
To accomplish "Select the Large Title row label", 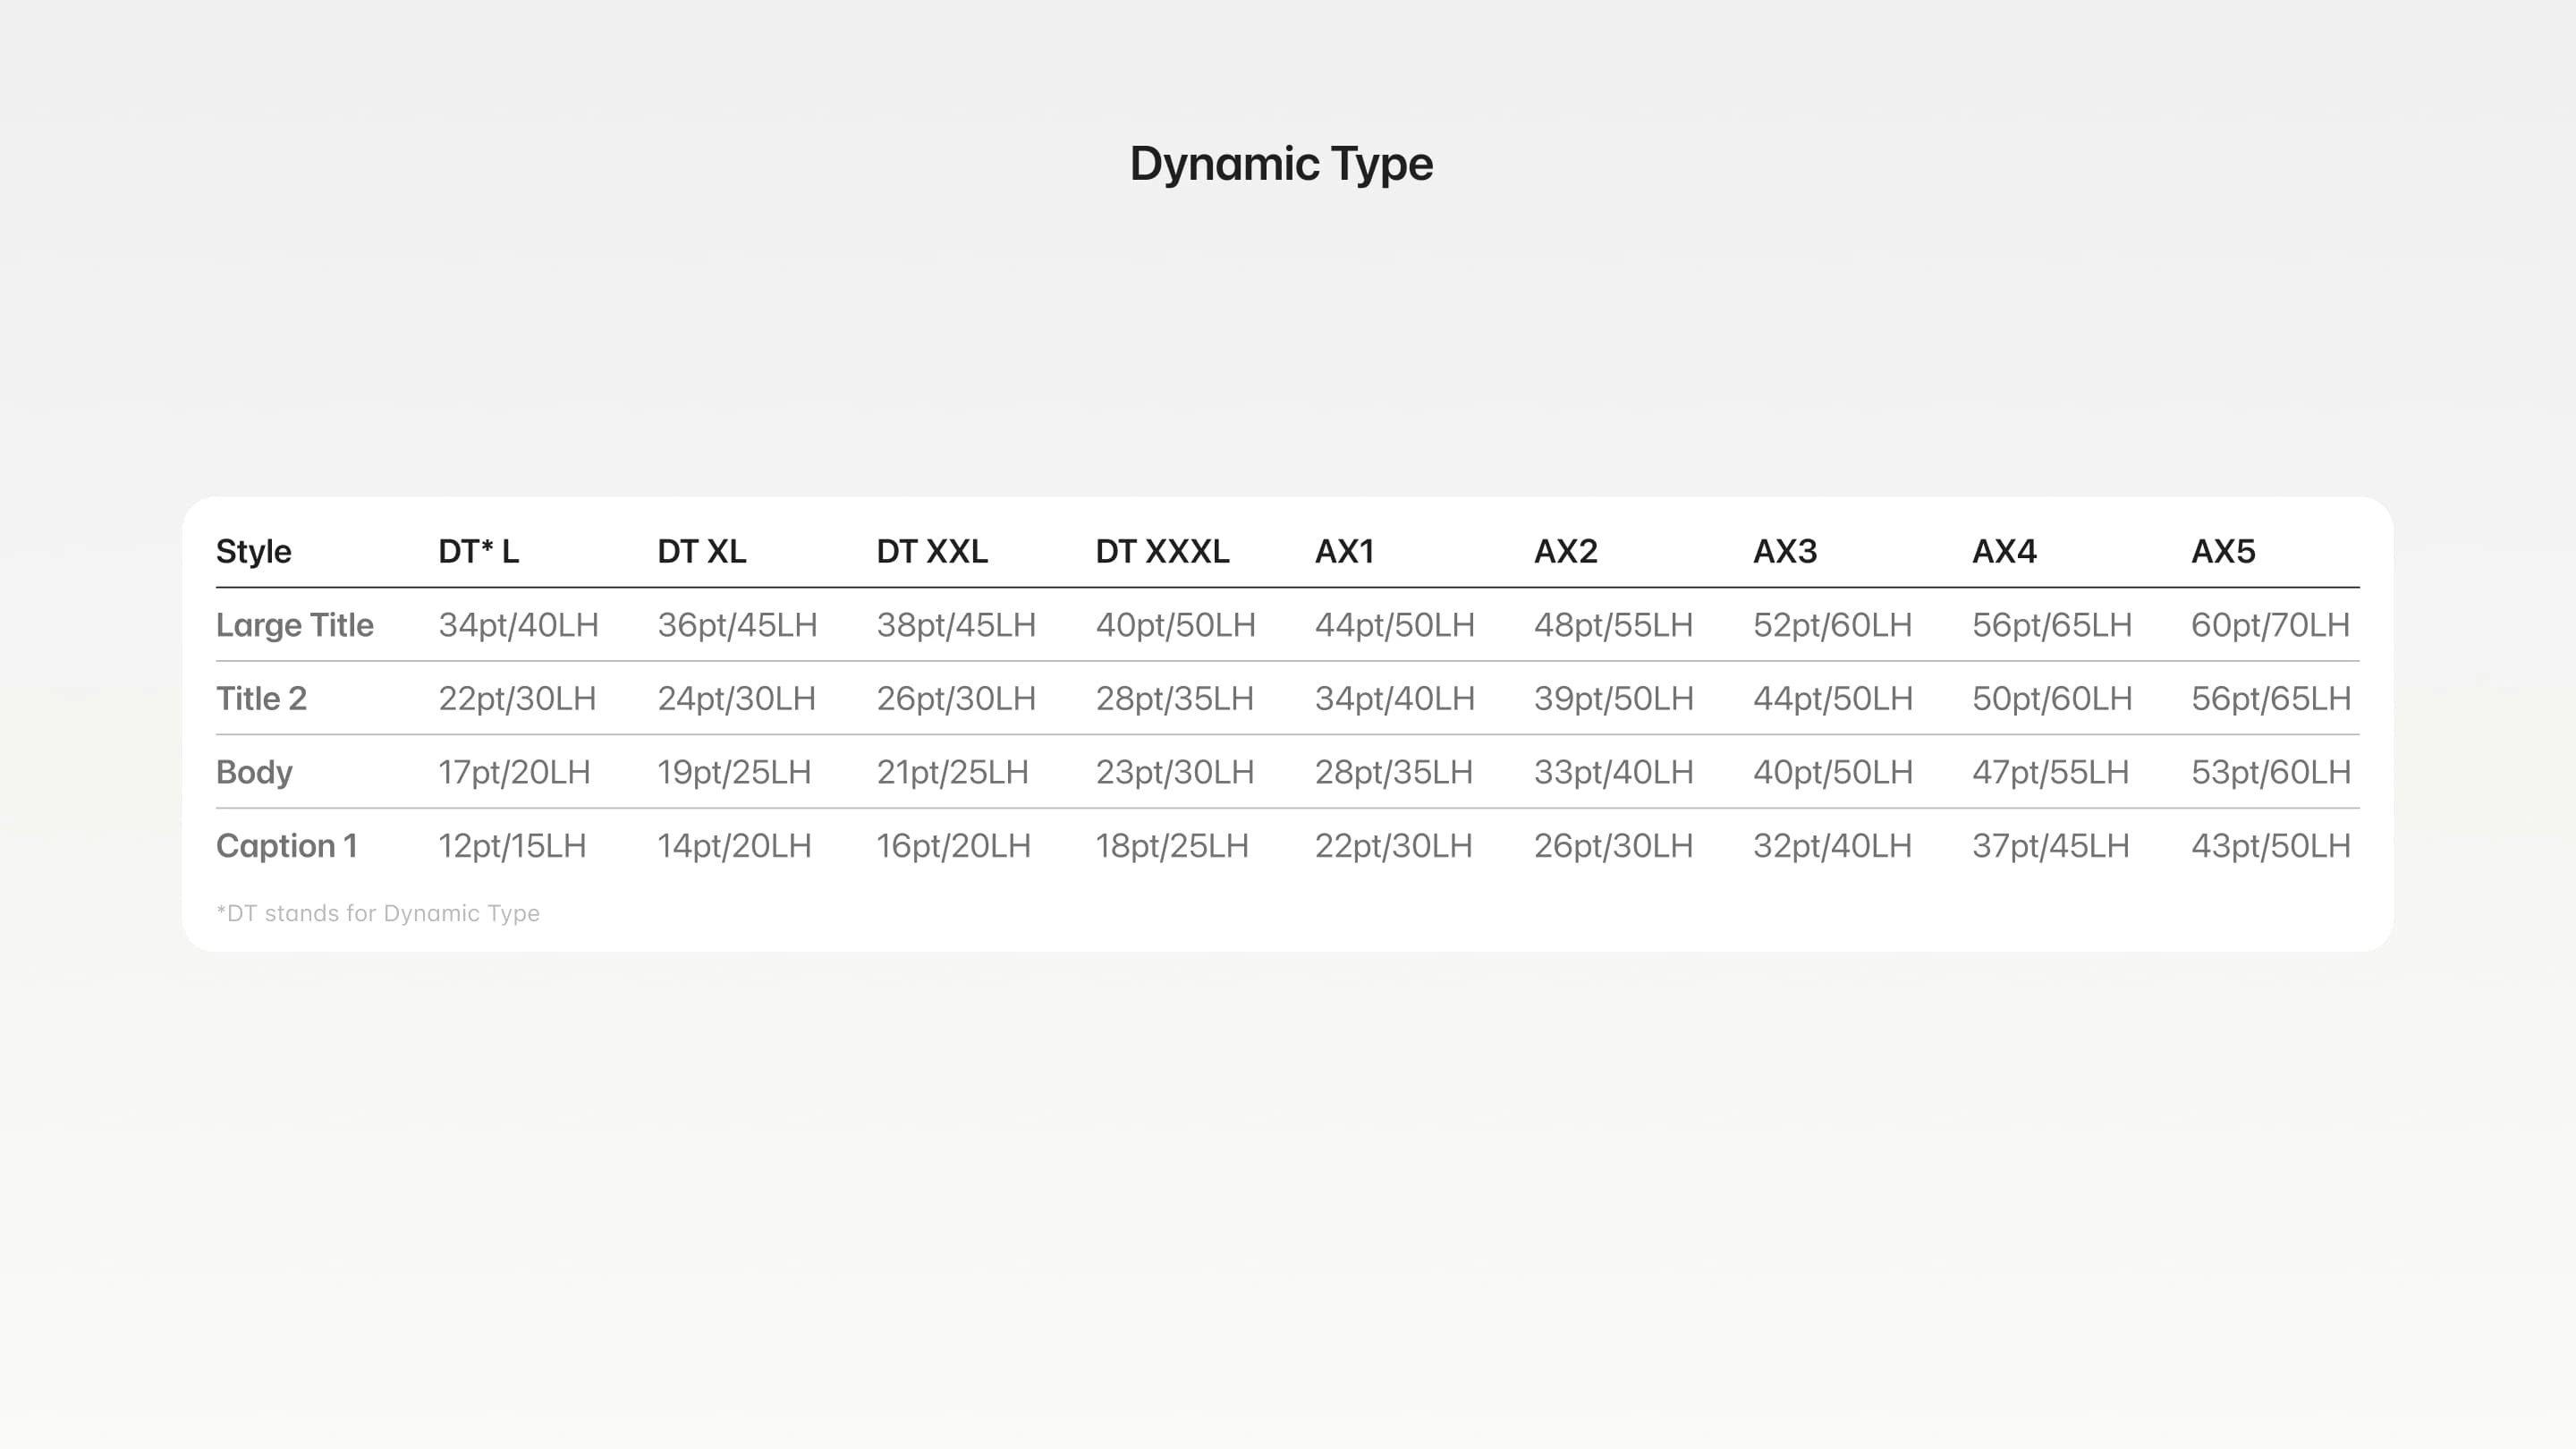I will pyautogui.click(x=295, y=625).
